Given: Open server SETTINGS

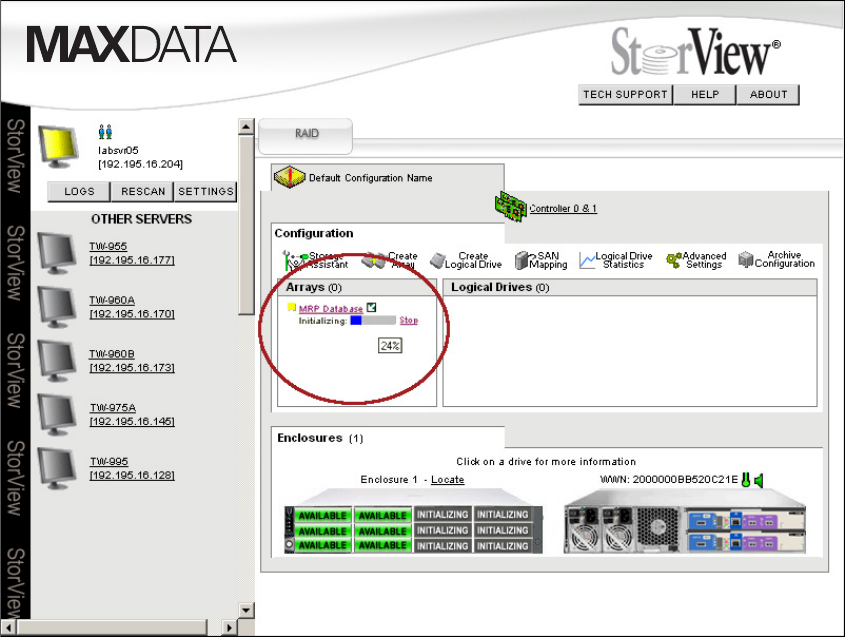Looking at the screenshot, I should [x=205, y=191].
